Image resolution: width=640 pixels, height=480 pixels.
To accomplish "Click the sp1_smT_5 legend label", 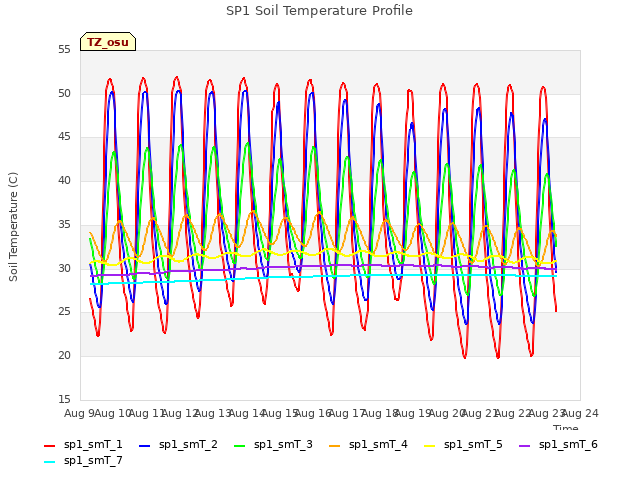I will [x=473, y=444].
